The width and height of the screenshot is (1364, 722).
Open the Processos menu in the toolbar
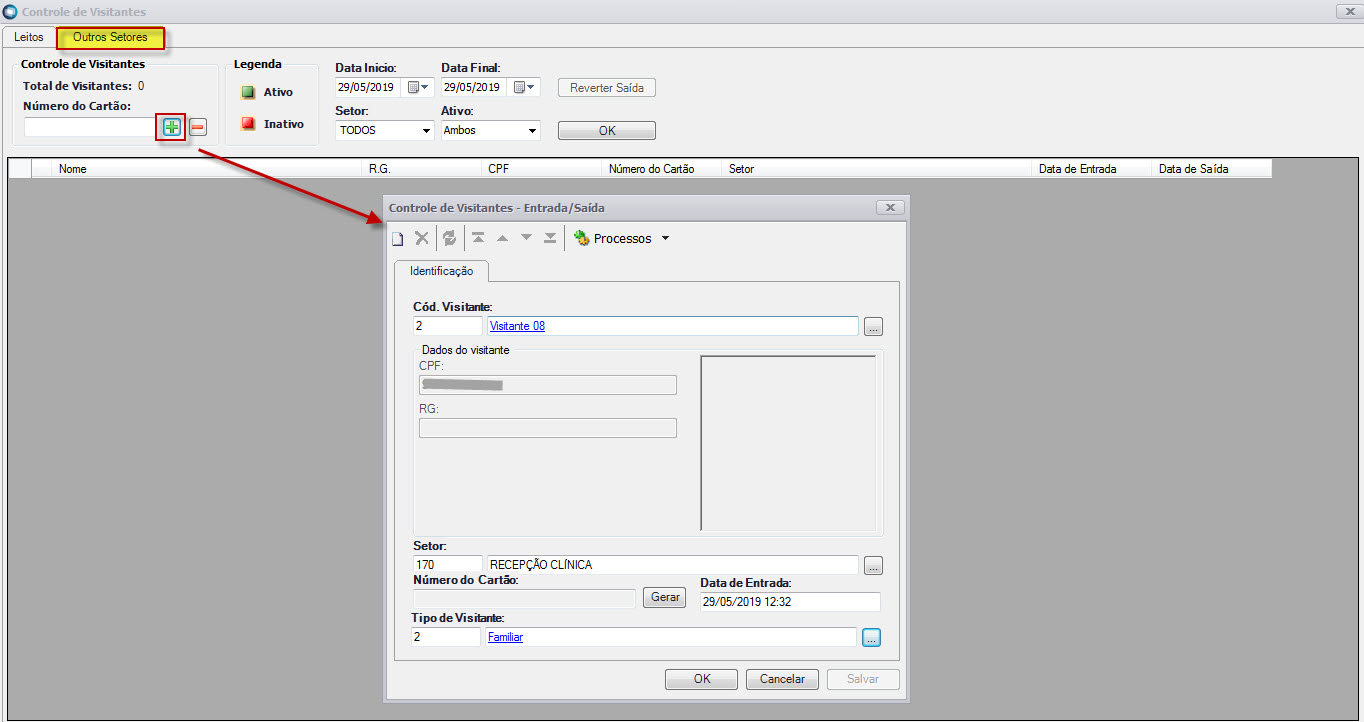(621, 239)
